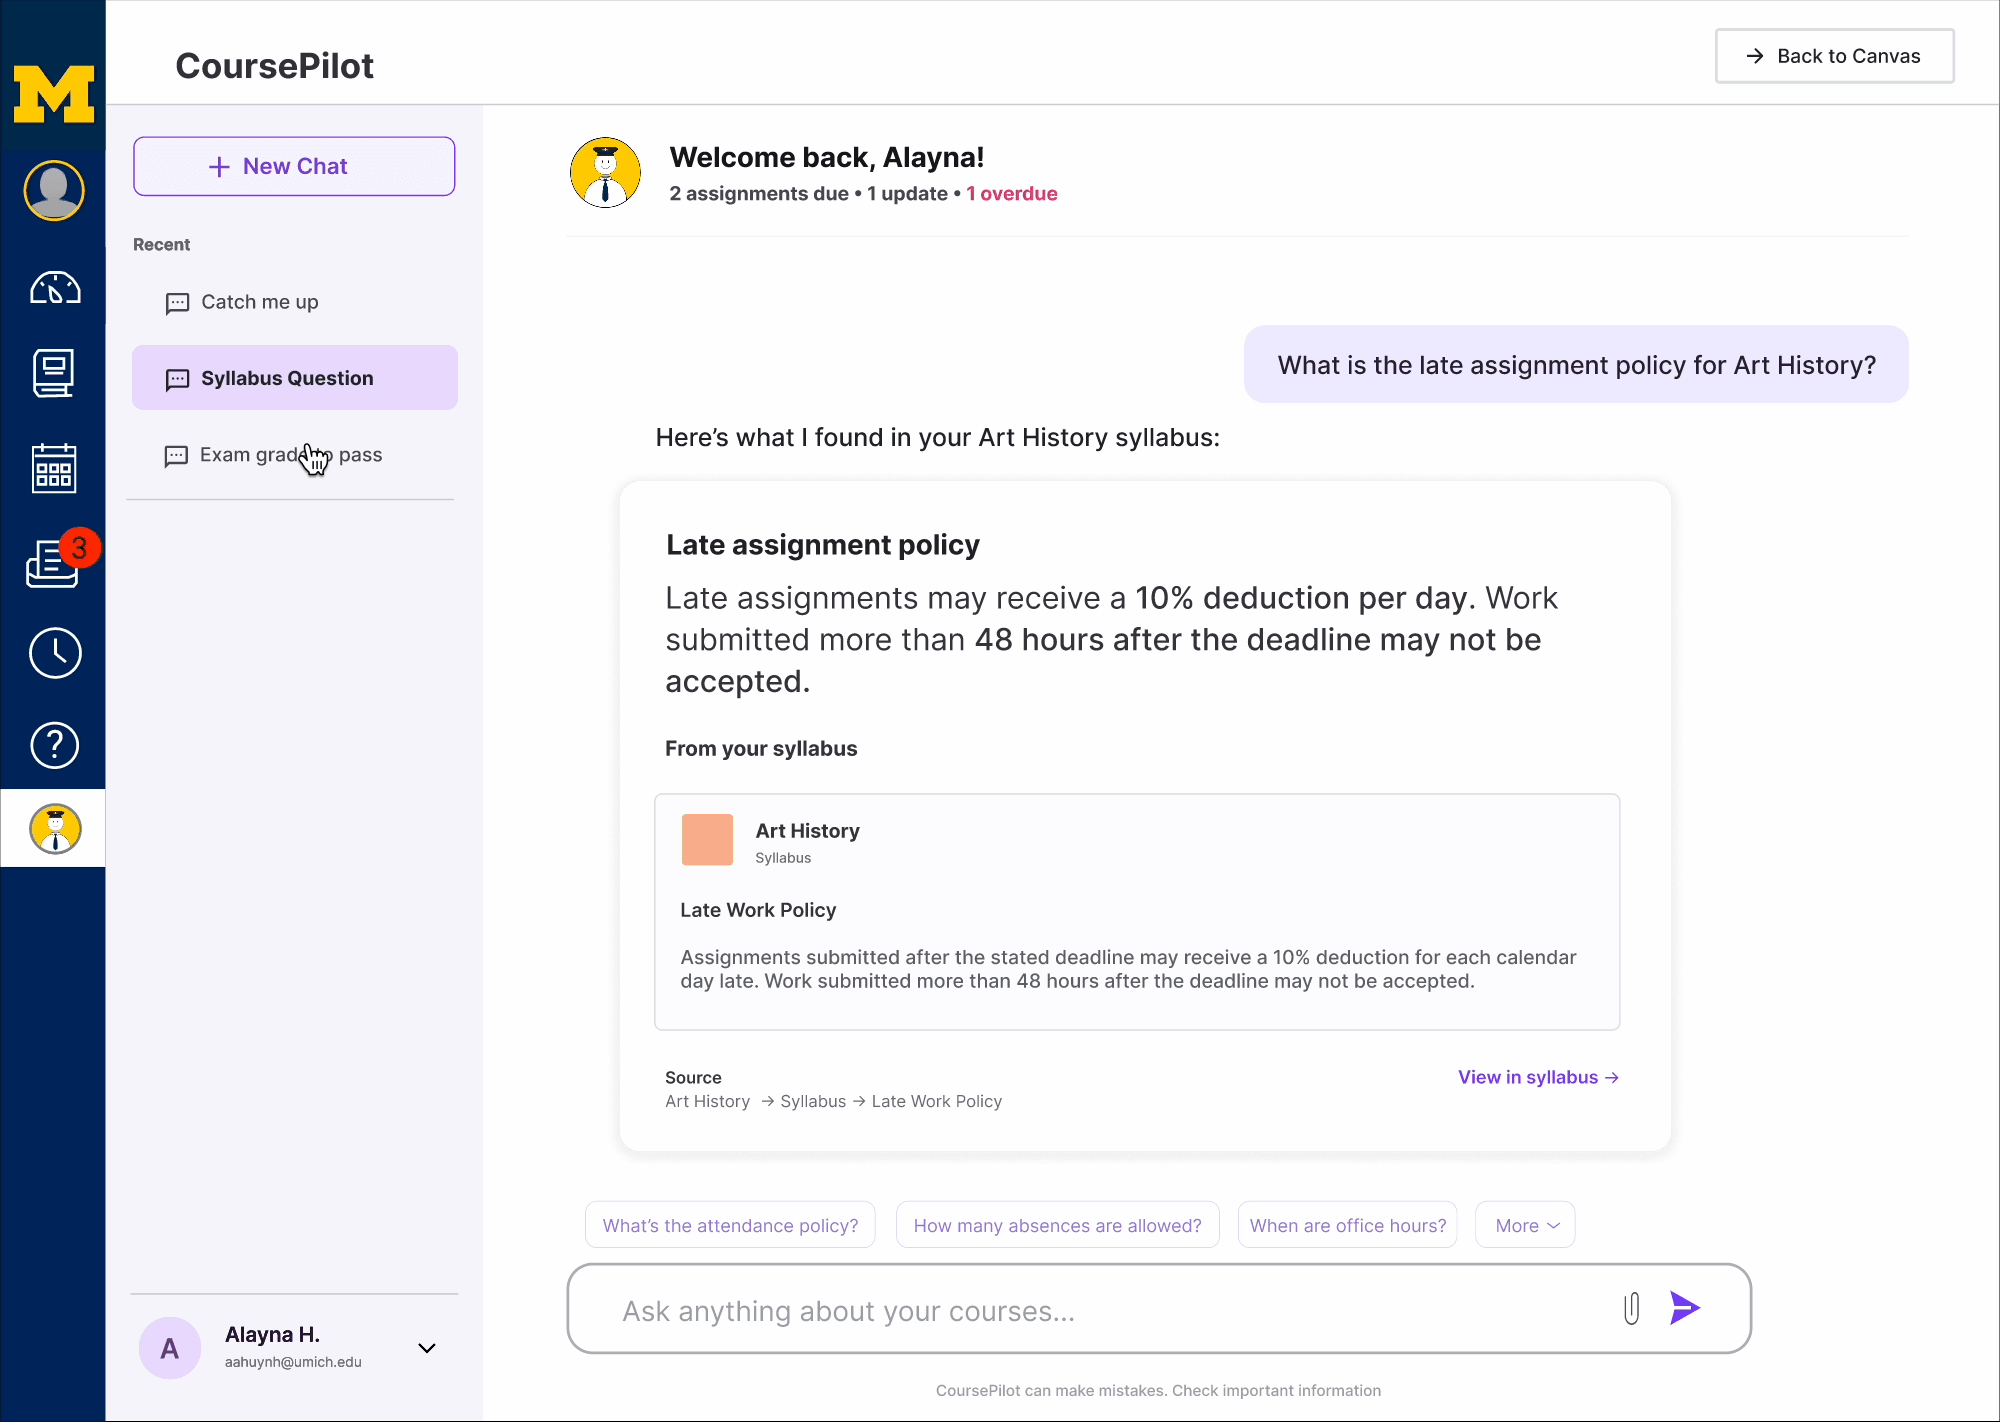Click the 1 overdue status text

click(1011, 194)
